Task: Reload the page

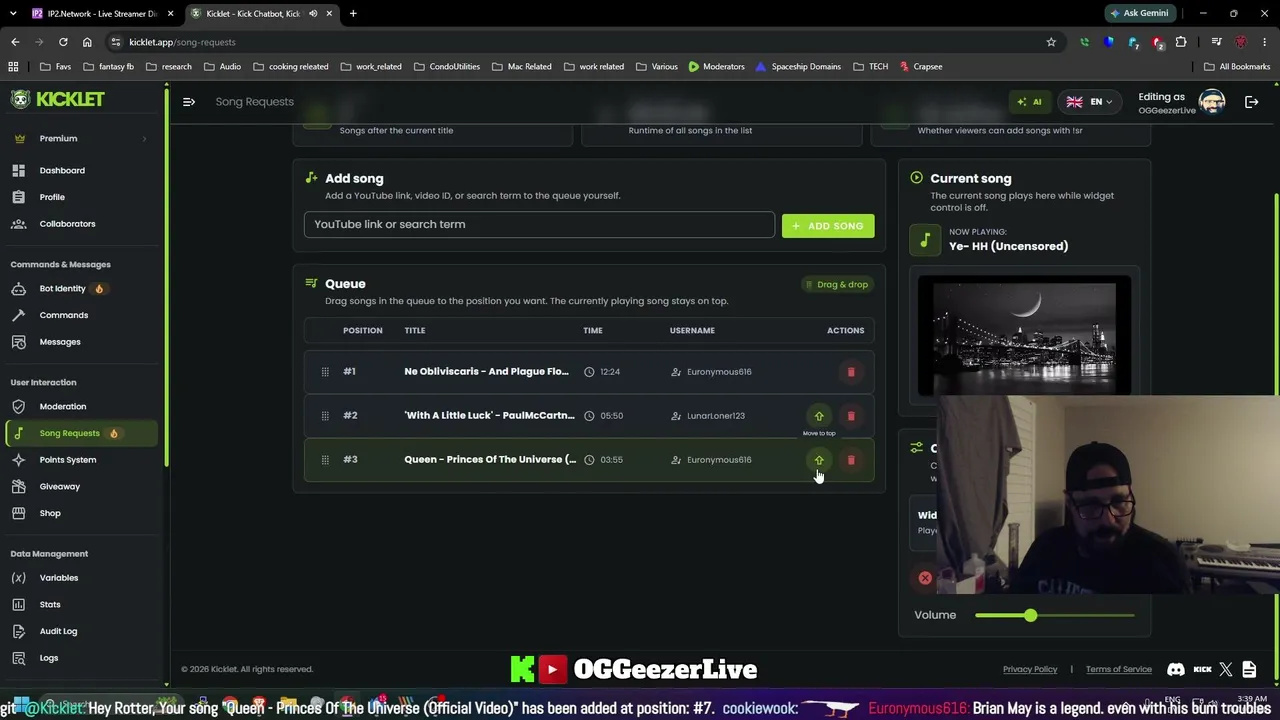Action: 63,42
